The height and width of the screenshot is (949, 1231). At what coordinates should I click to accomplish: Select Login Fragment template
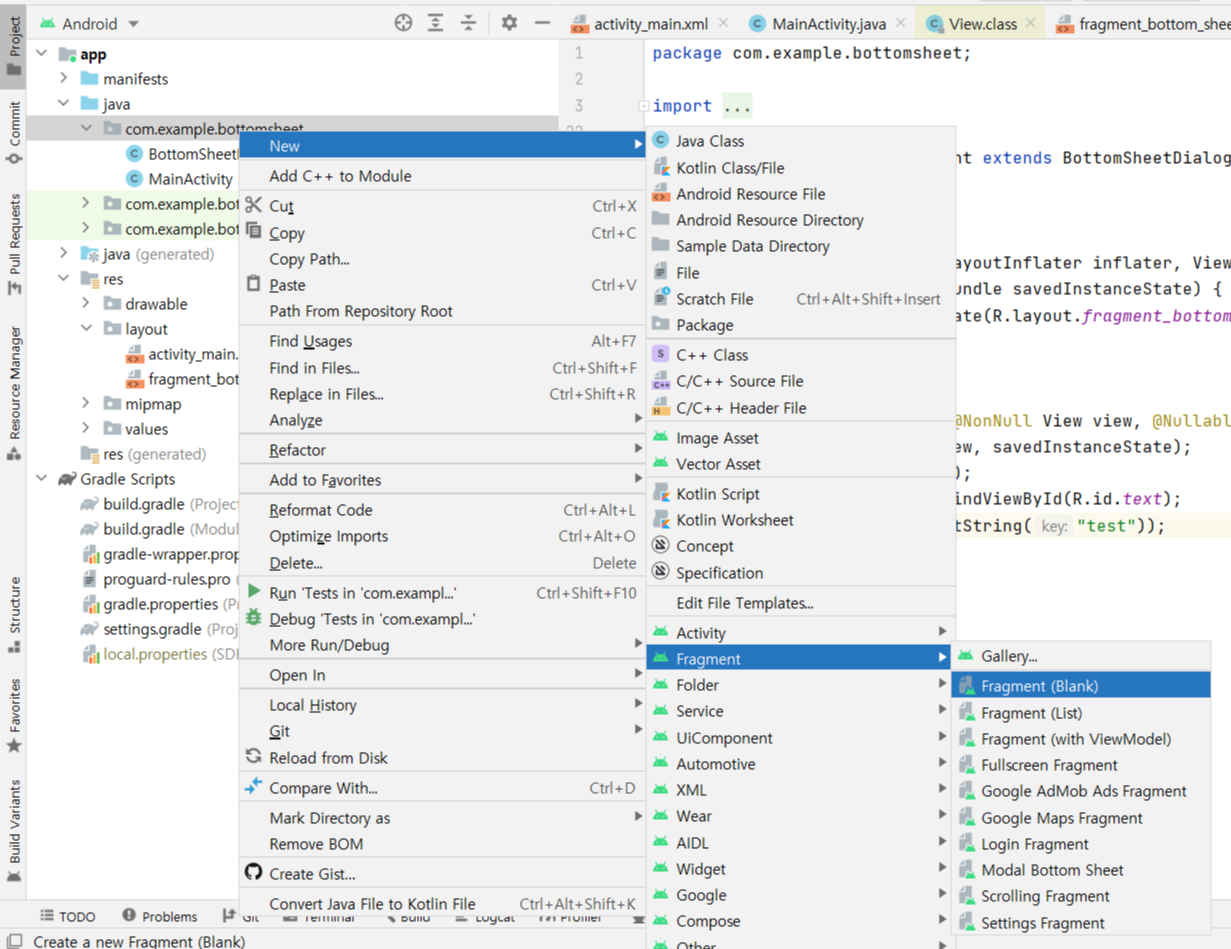1081,844
